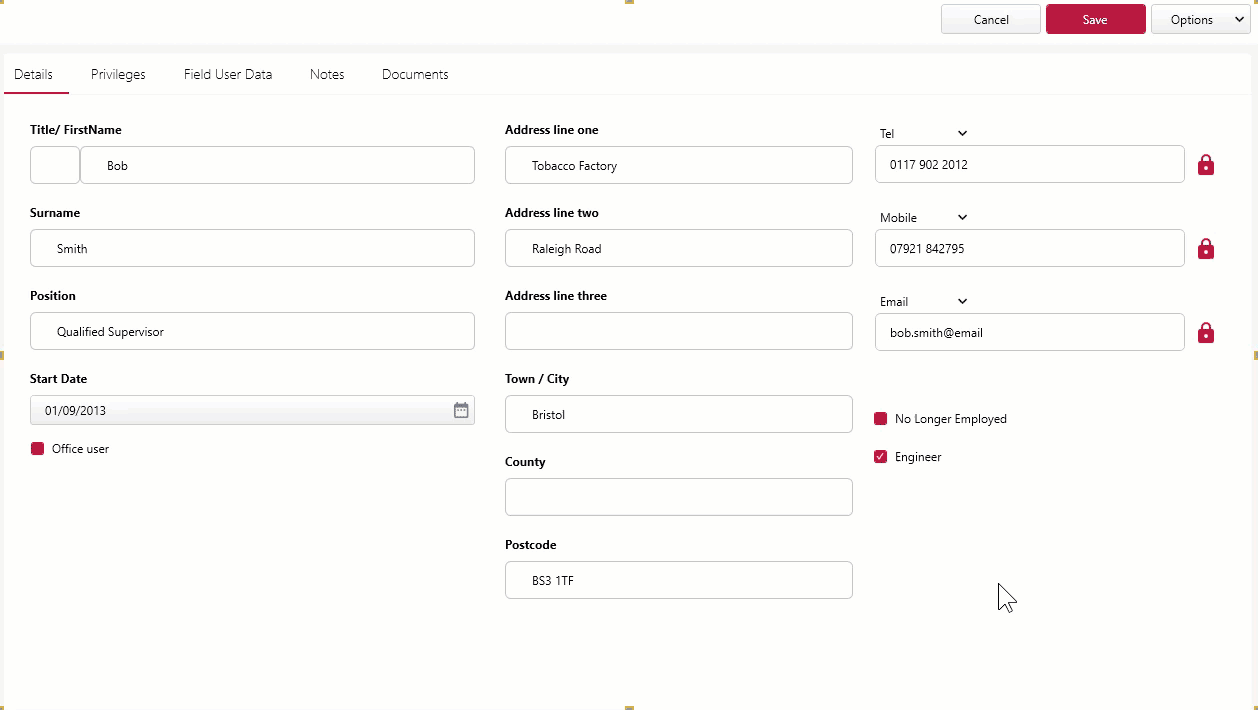Open the Documents tab

[414, 74]
